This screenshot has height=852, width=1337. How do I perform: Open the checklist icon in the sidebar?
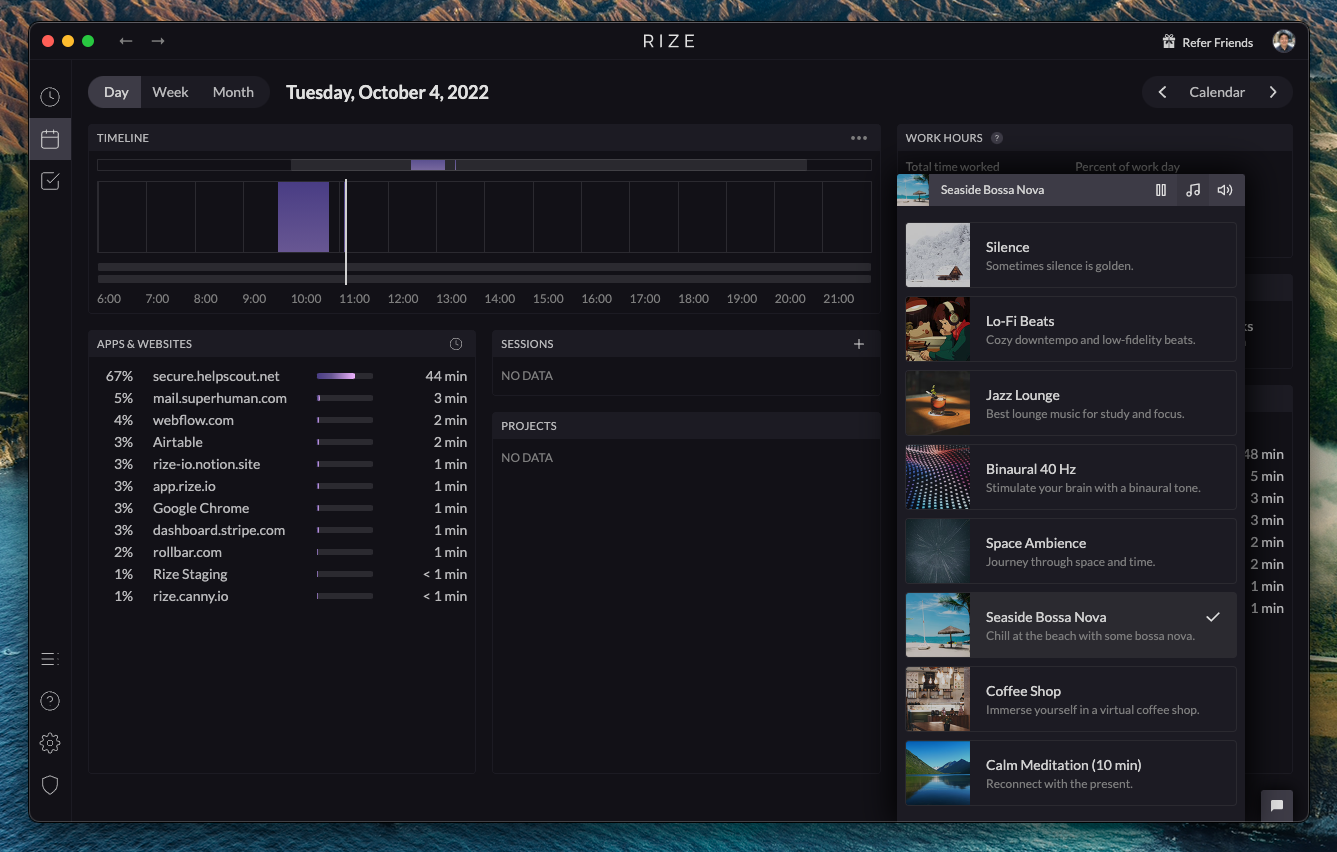pyautogui.click(x=50, y=181)
